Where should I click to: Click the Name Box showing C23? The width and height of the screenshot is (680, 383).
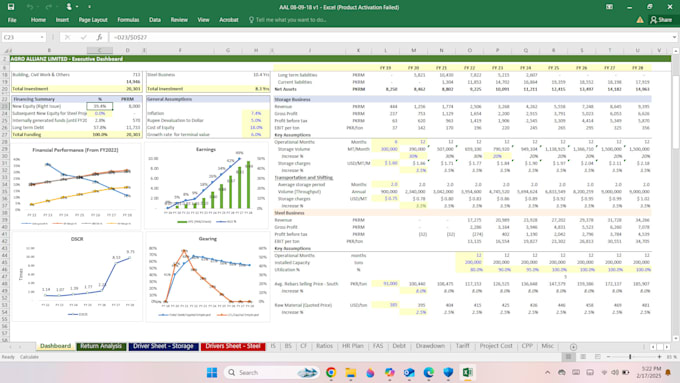click(20, 37)
